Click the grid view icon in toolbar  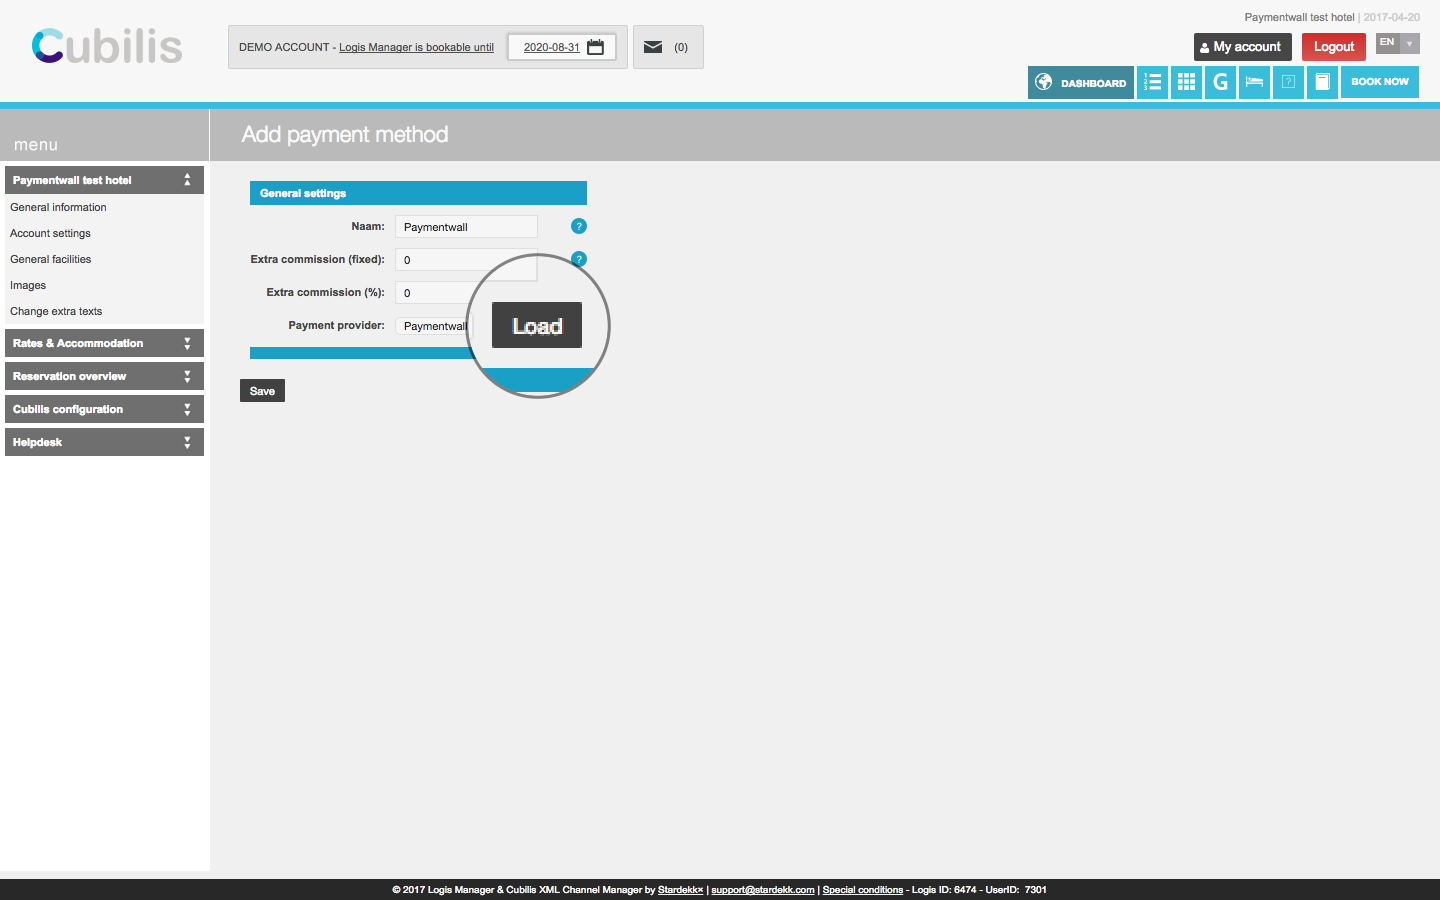(1186, 82)
